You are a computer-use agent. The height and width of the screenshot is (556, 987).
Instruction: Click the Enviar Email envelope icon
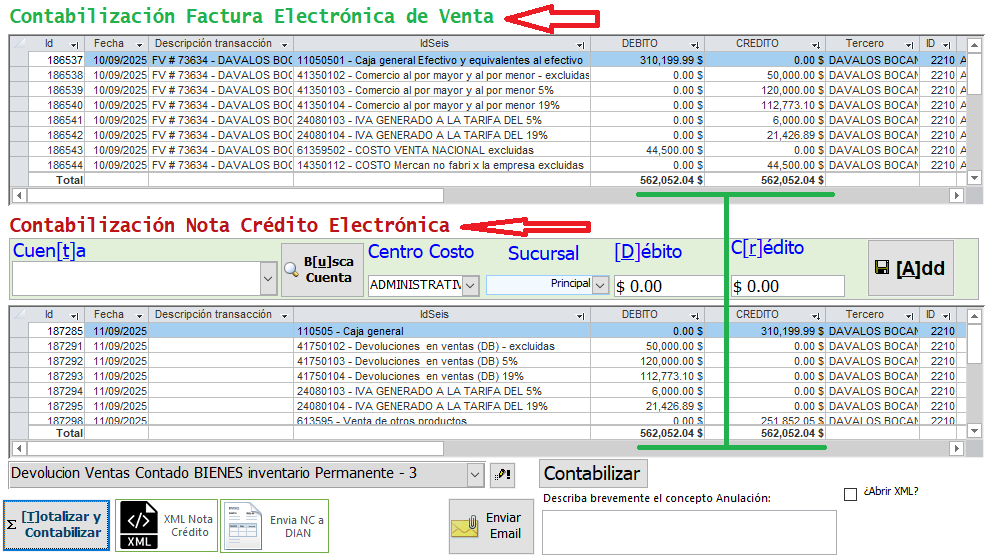(x=464, y=526)
